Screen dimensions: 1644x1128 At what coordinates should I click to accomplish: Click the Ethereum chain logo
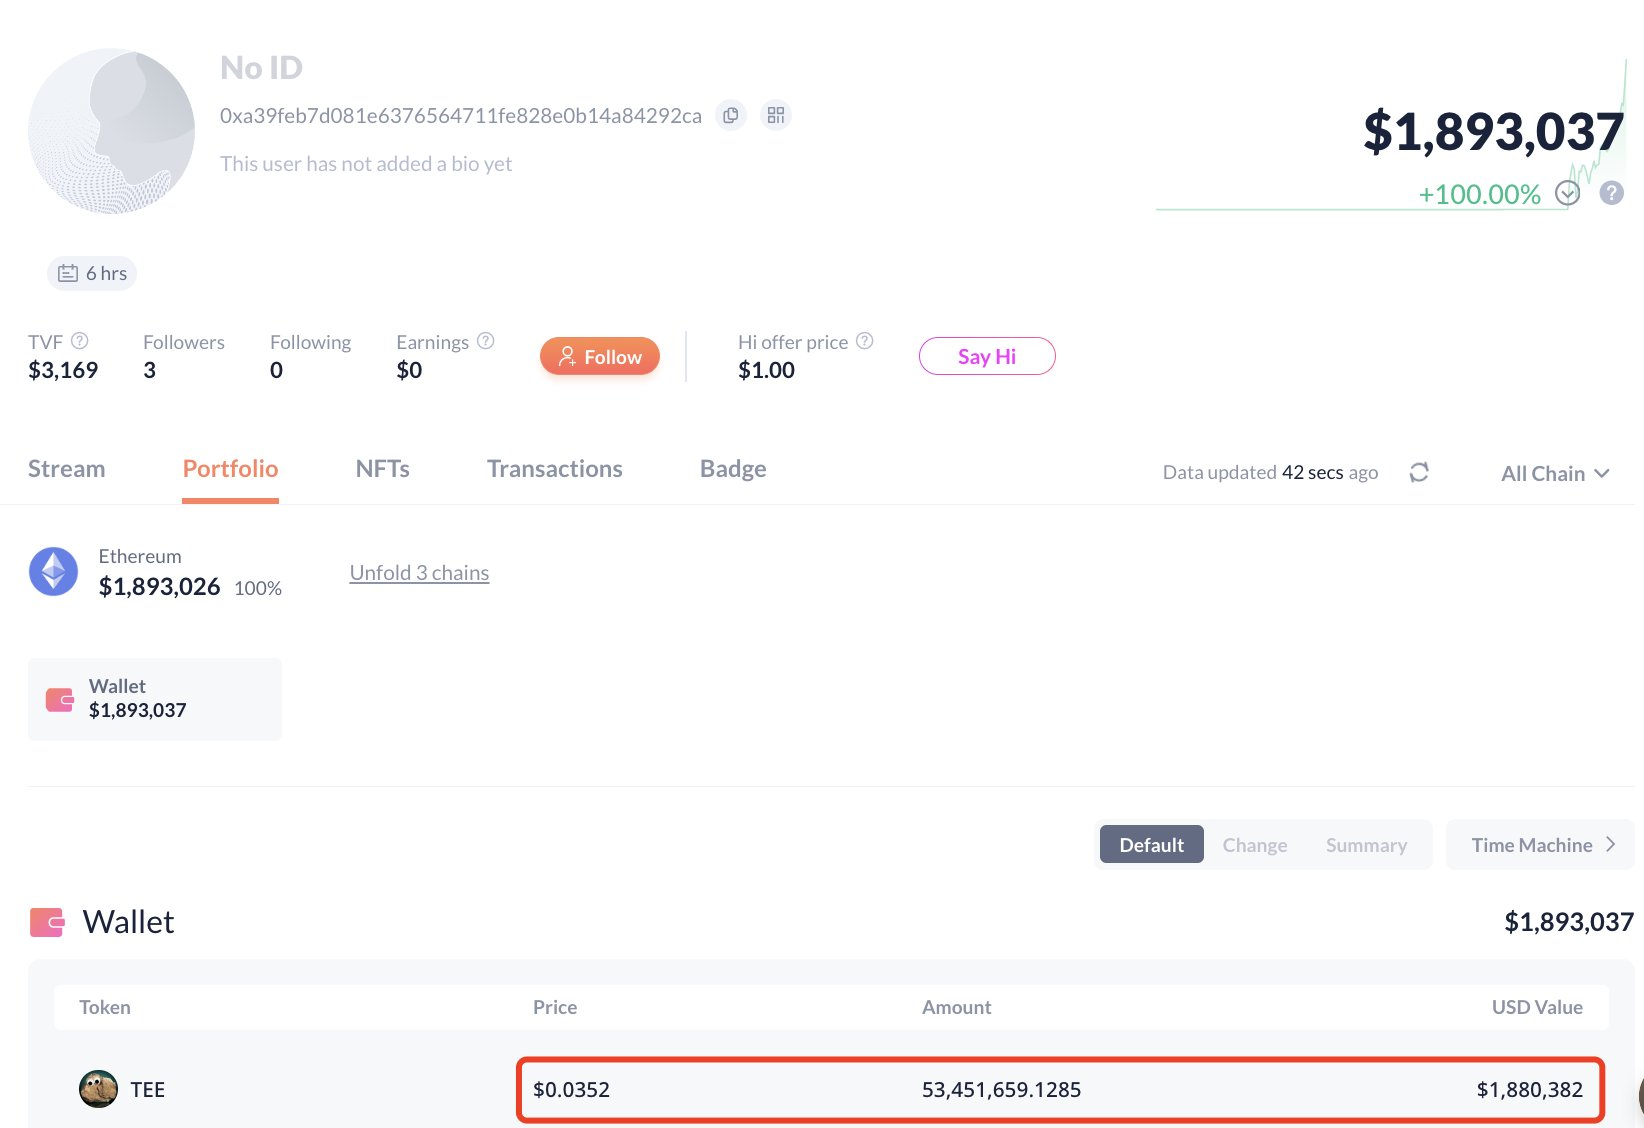tap(54, 572)
